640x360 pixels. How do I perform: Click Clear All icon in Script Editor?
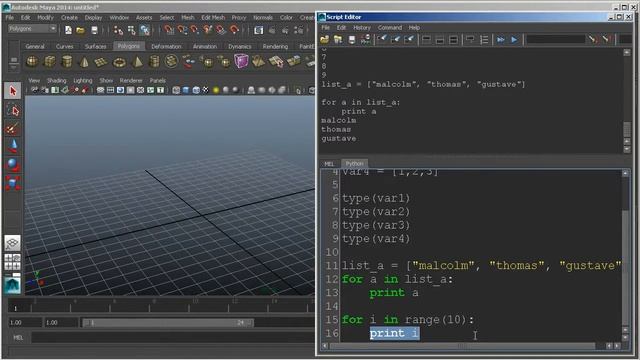click(409, 40)
